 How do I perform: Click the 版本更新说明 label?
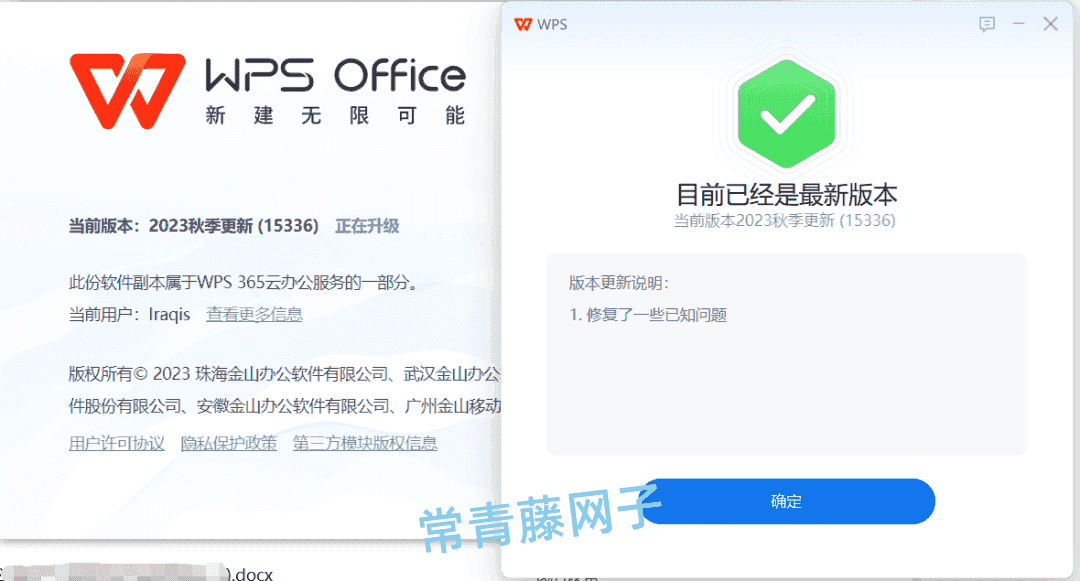[619, 283]
